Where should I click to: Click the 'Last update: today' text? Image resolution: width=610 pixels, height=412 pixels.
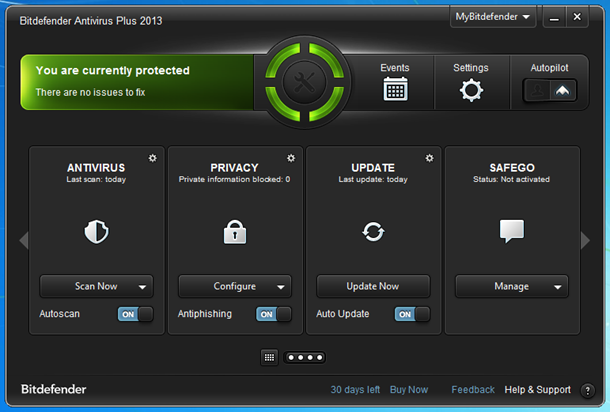pyautogui.click(x=373, y=179)
